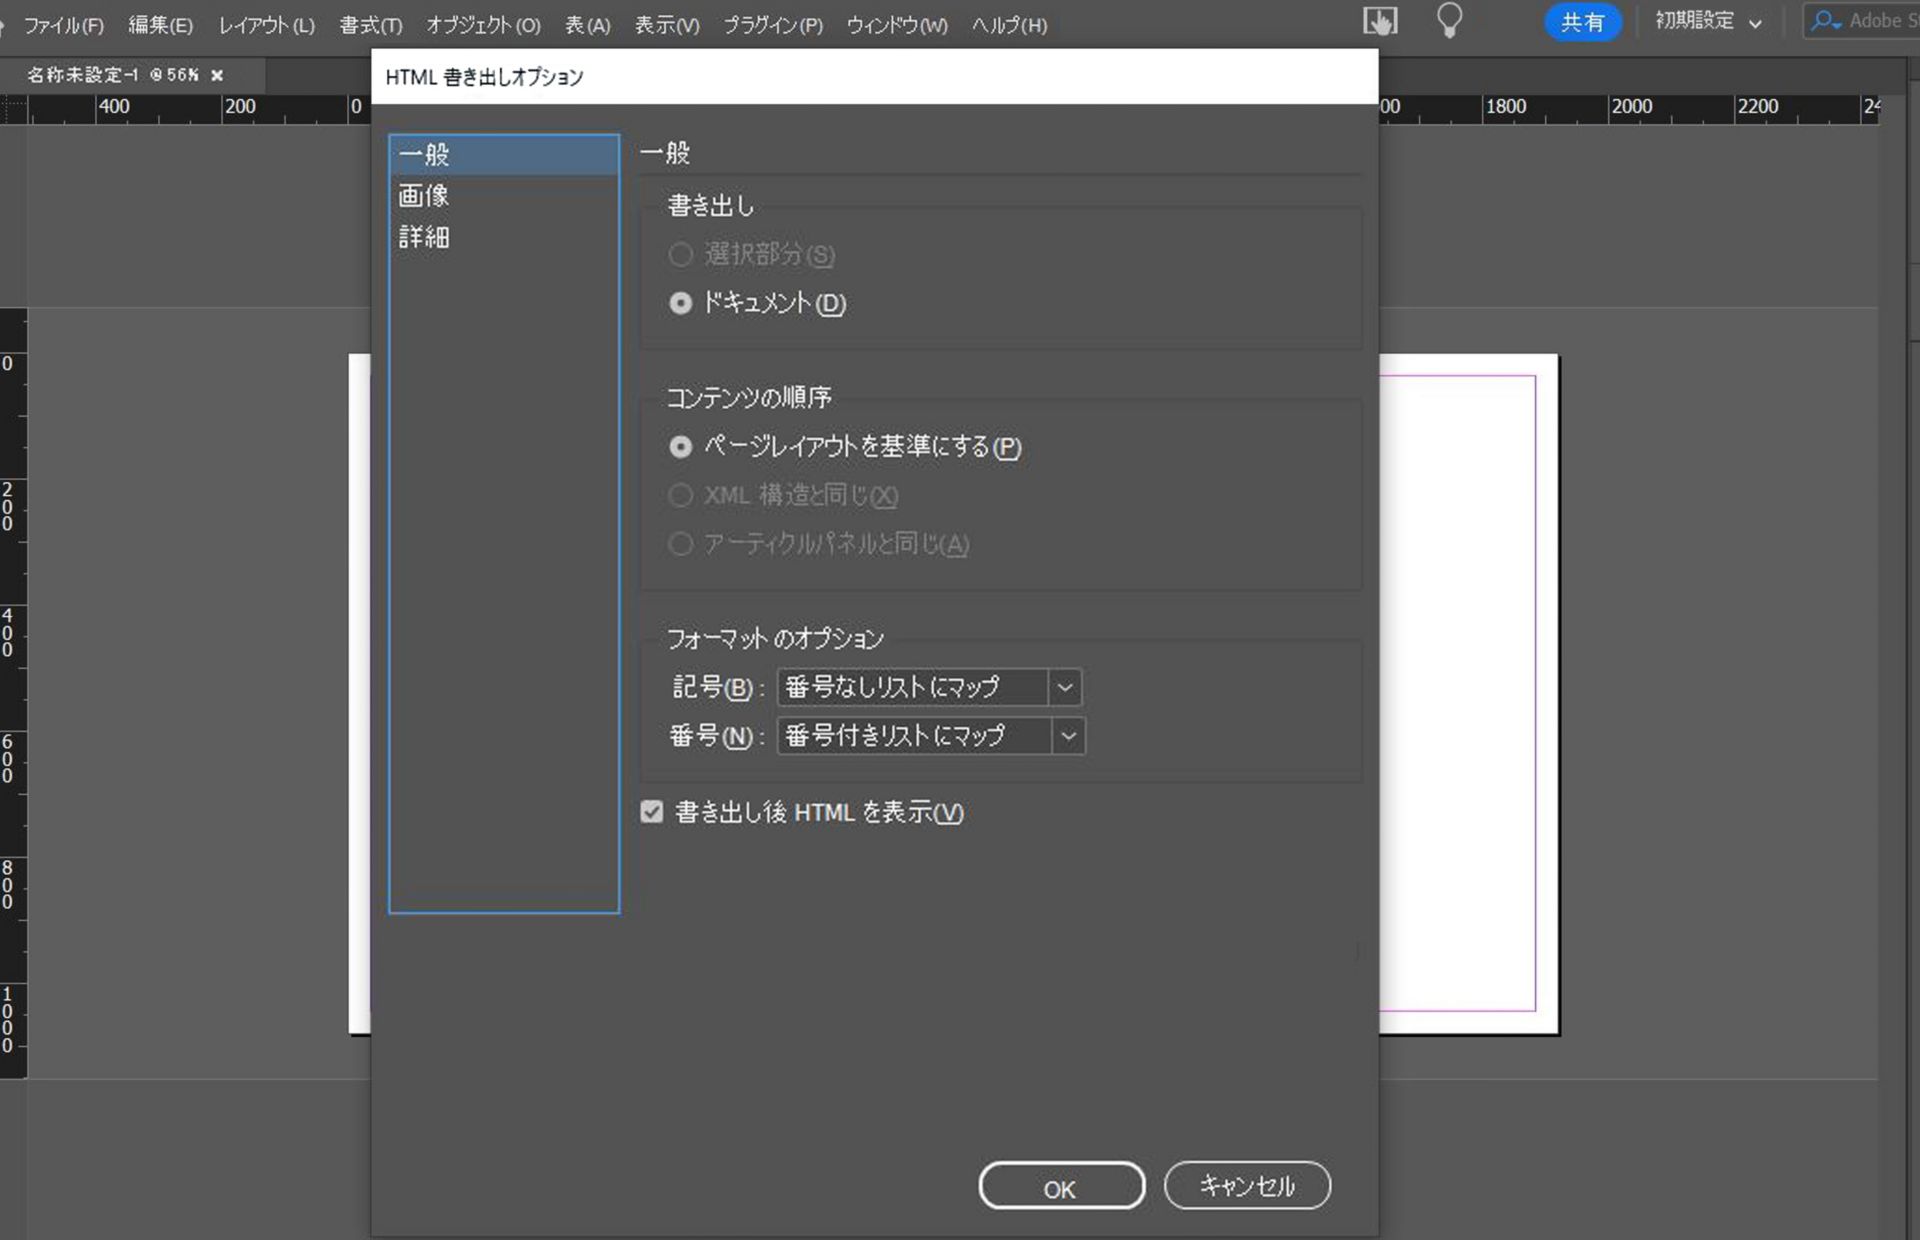Switch to the 画像 settings section

(x=423, y=196)
